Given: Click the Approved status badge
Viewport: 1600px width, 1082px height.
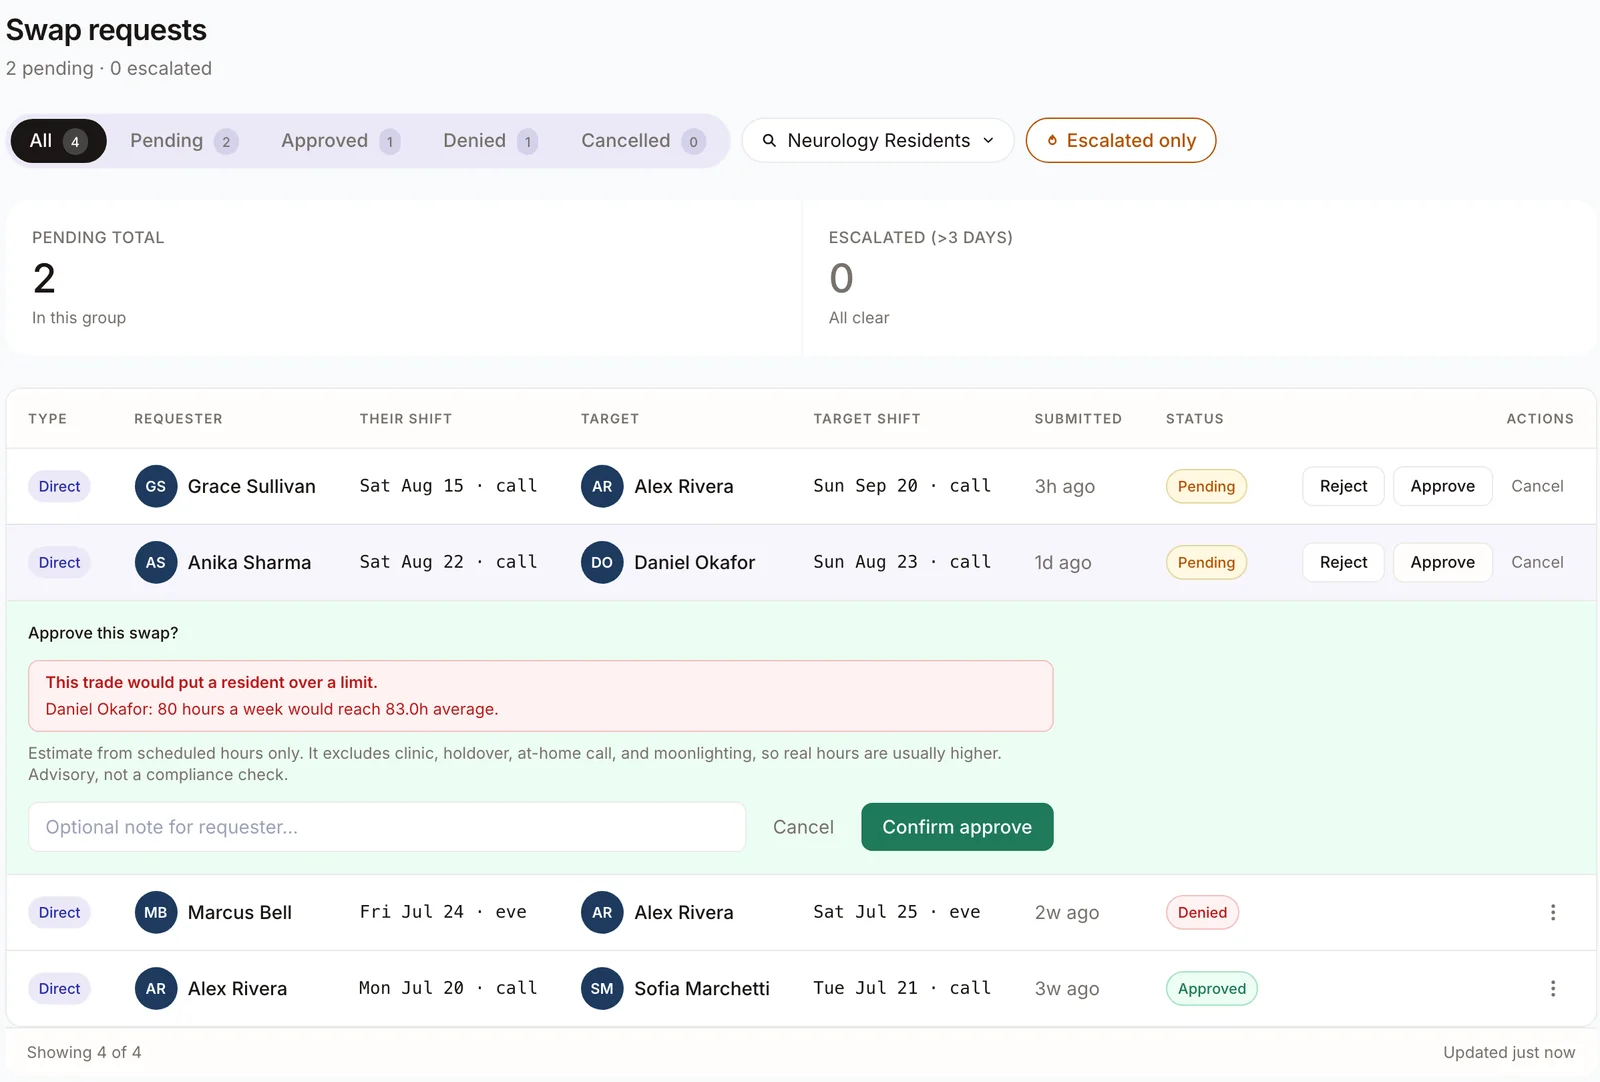Looking at the screenshot, I should click(x=1211, y=988).
